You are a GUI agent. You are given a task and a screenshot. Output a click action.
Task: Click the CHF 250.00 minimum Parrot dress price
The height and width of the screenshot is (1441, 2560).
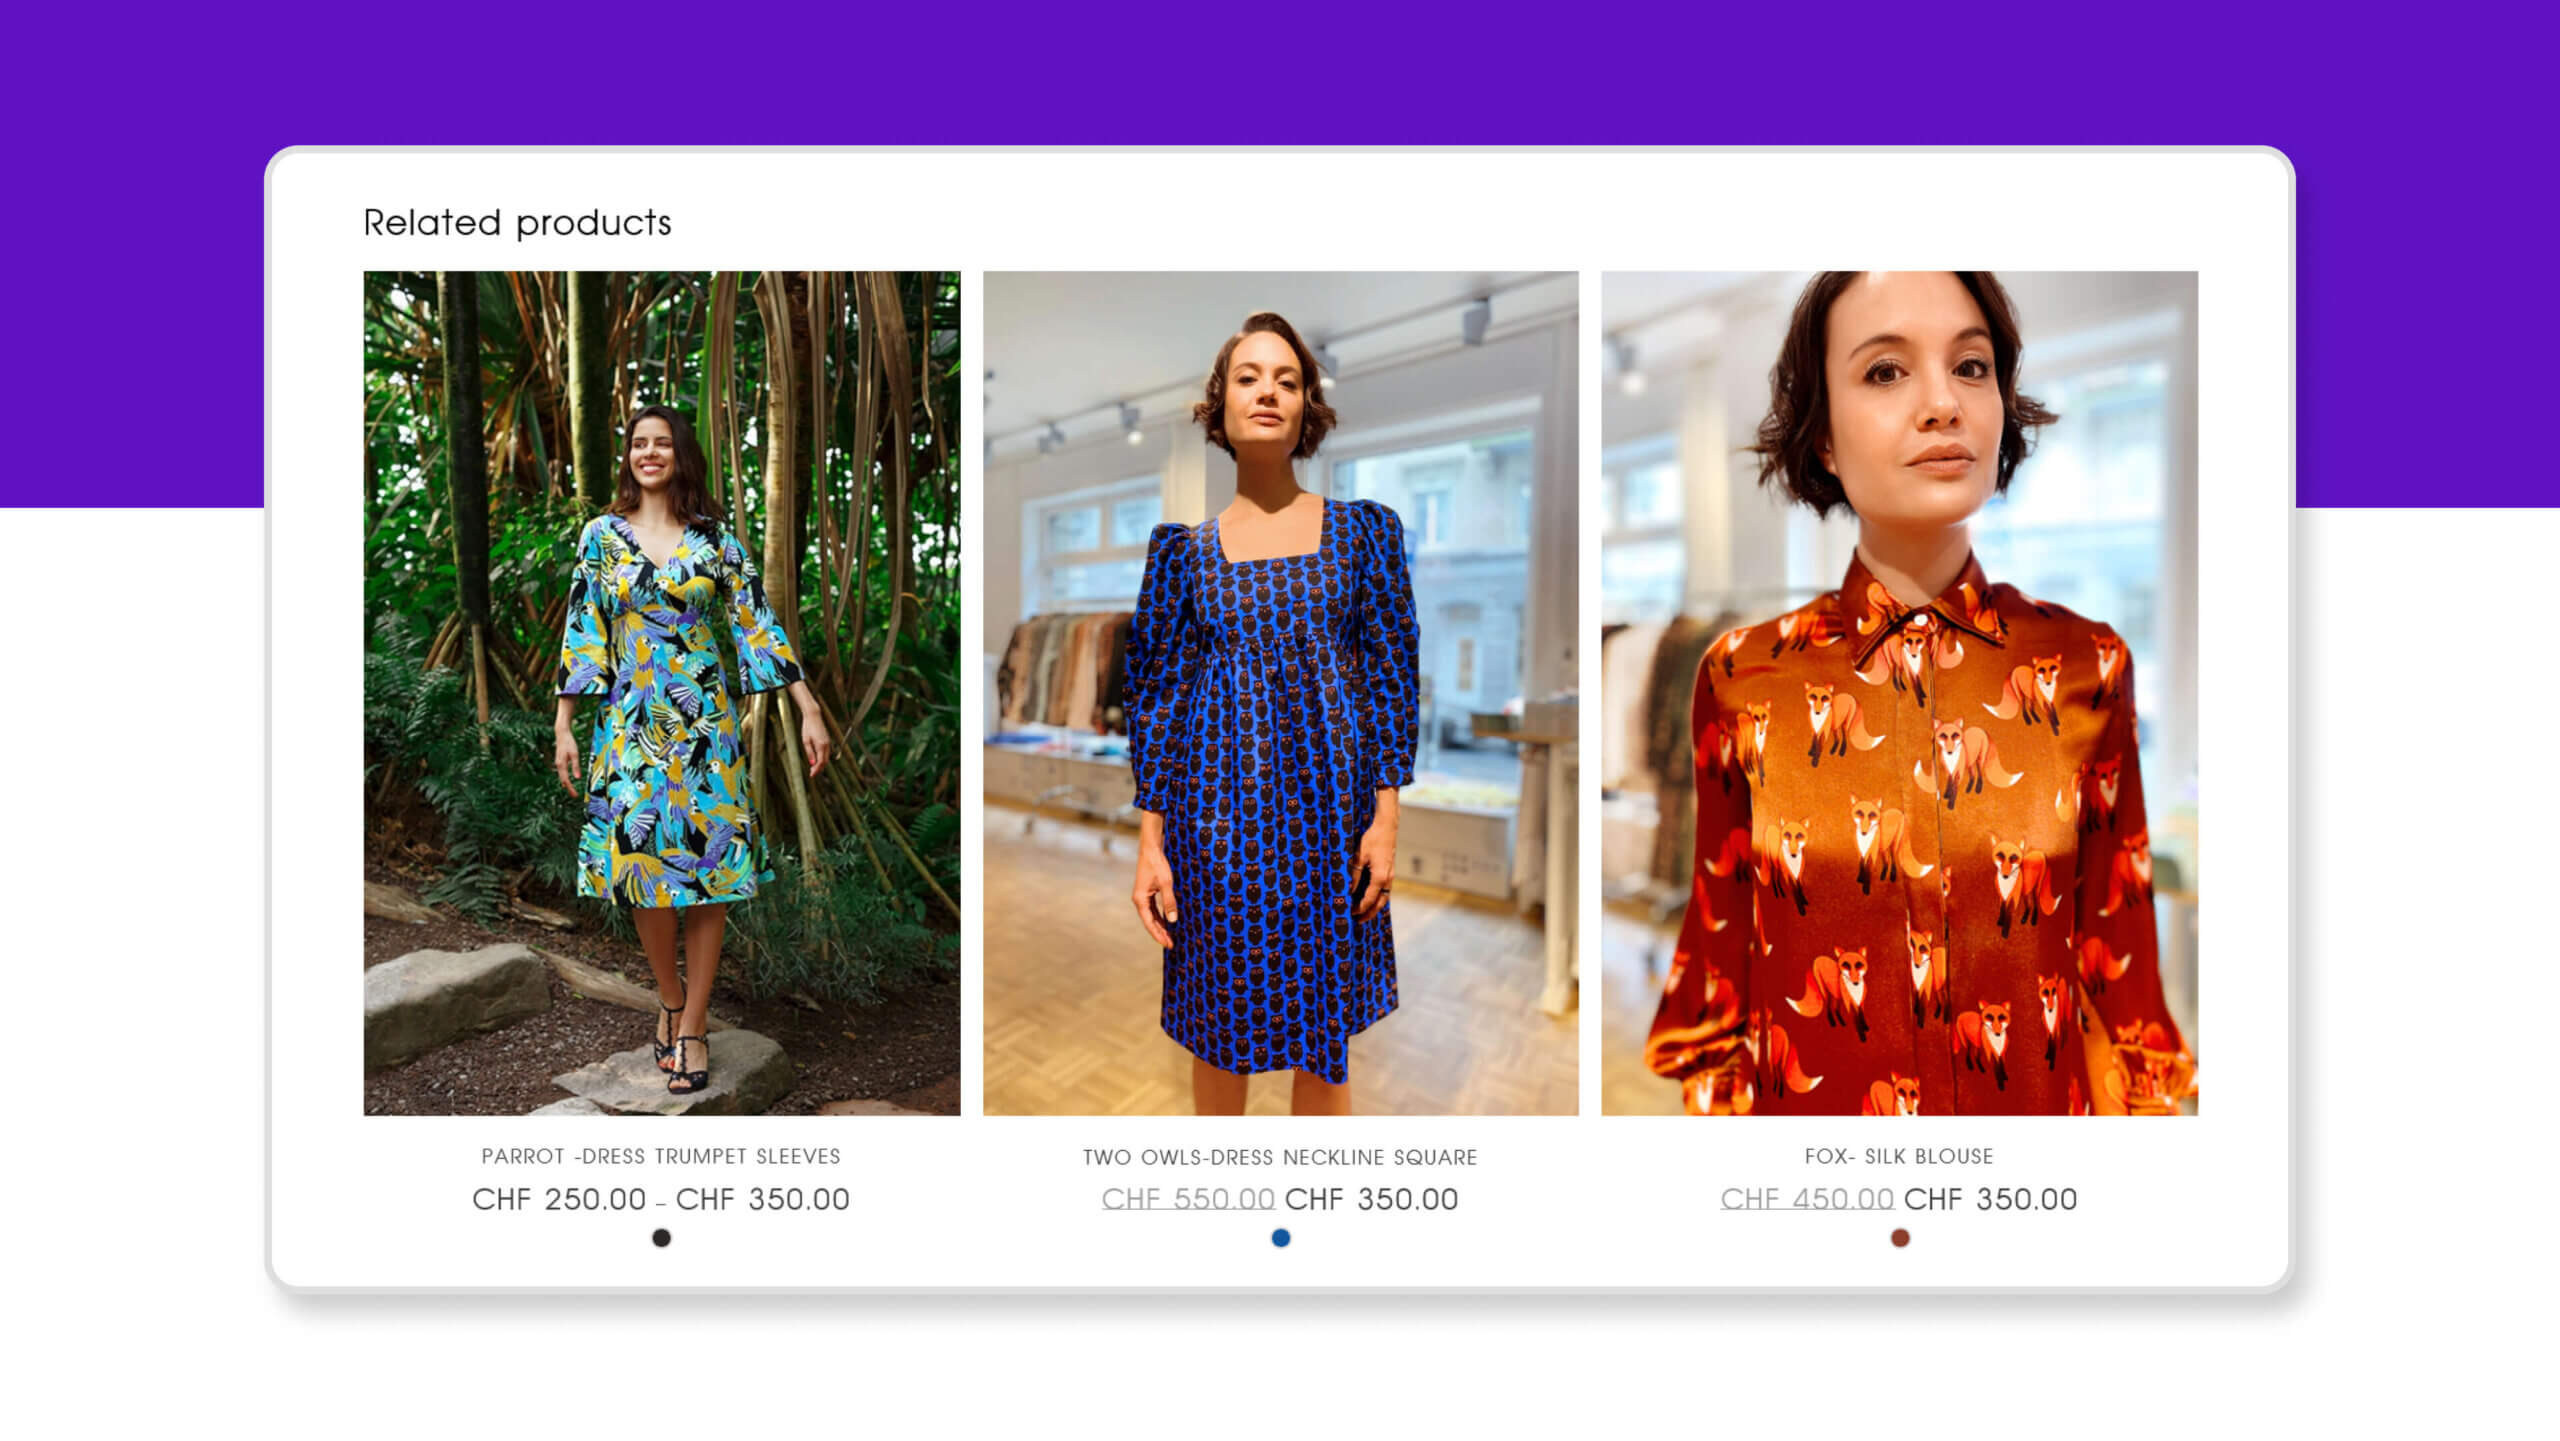tap(559, 1199)
